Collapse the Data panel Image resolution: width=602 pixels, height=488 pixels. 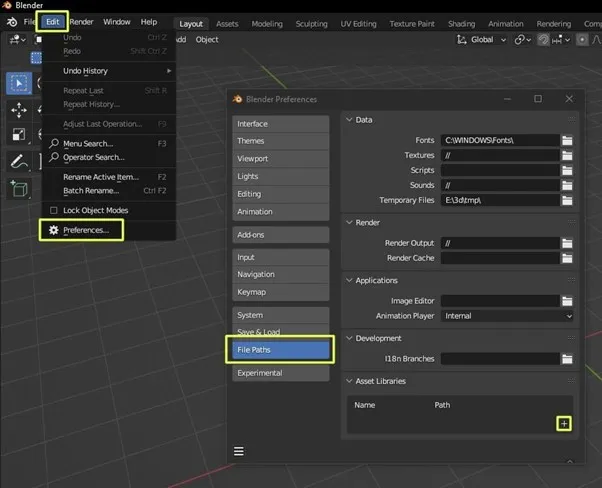pos(349,120)
